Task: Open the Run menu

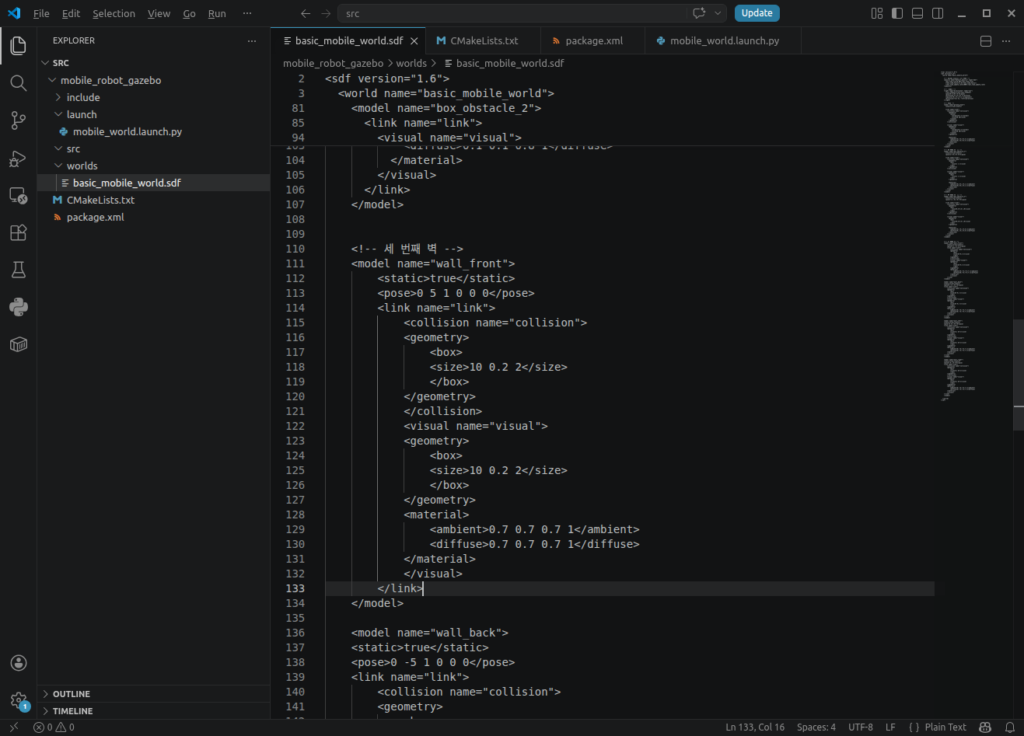Action: pos(217,13)
